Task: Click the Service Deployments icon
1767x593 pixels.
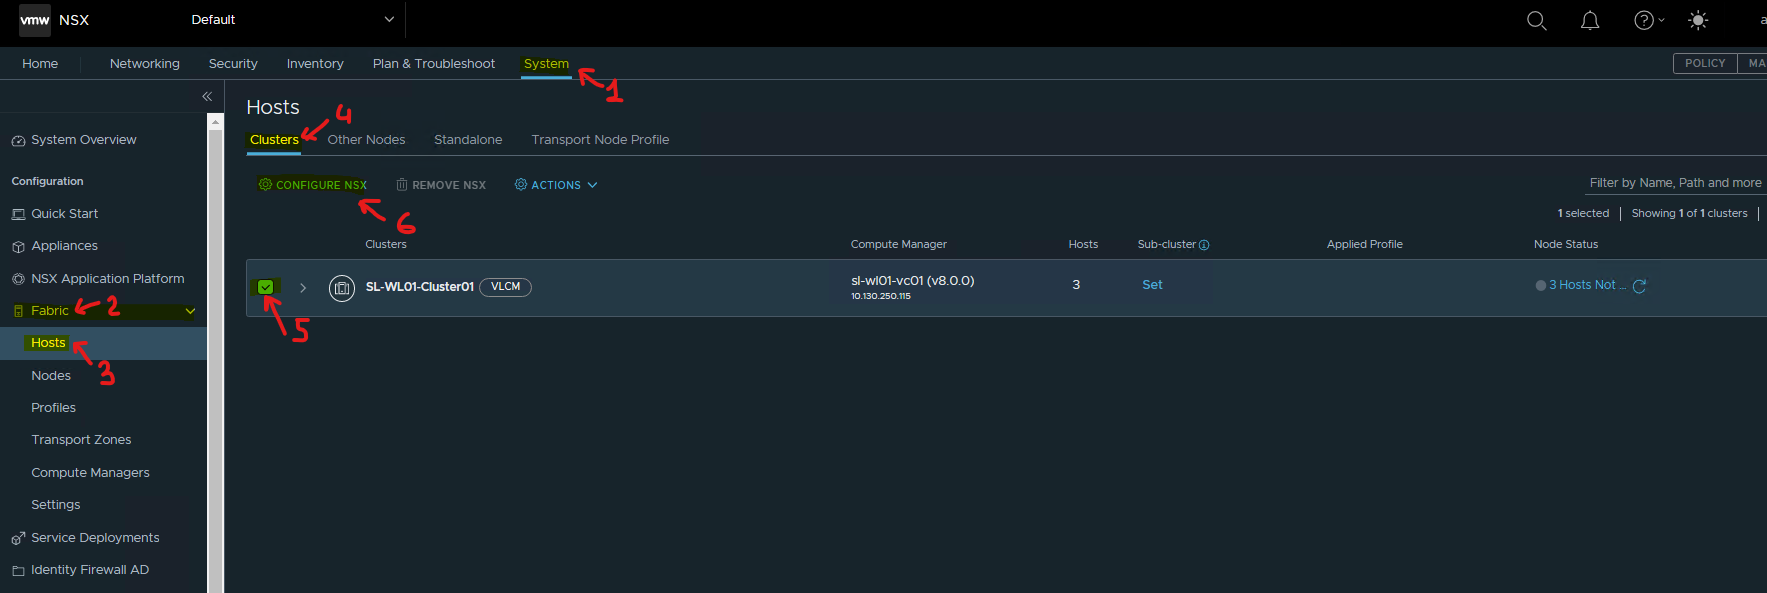Action: (18, 538)
